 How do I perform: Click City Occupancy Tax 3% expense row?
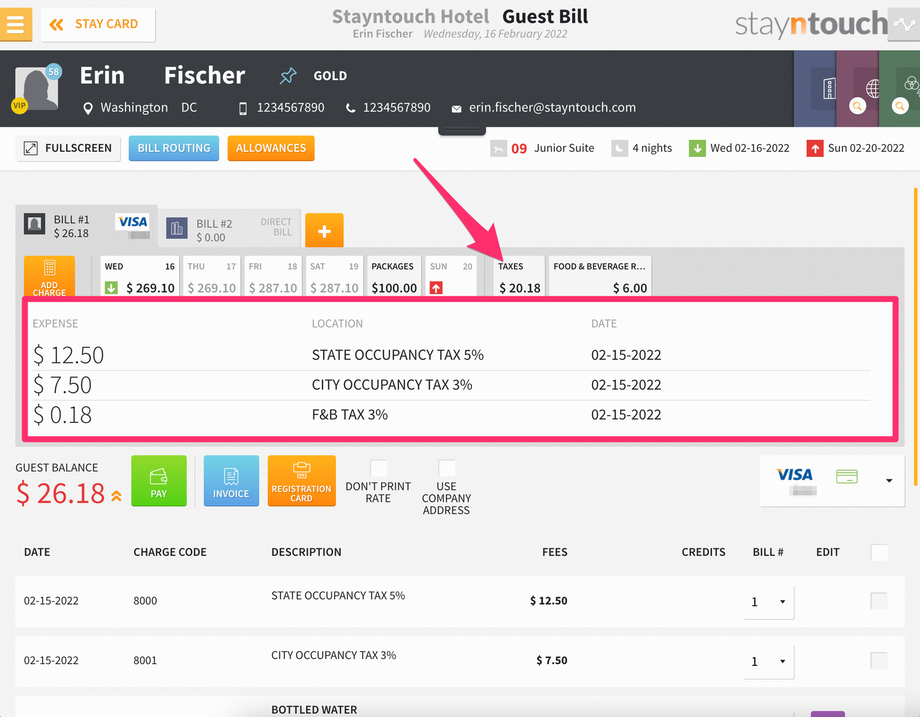pyautogui.click(x=451, y=385)
